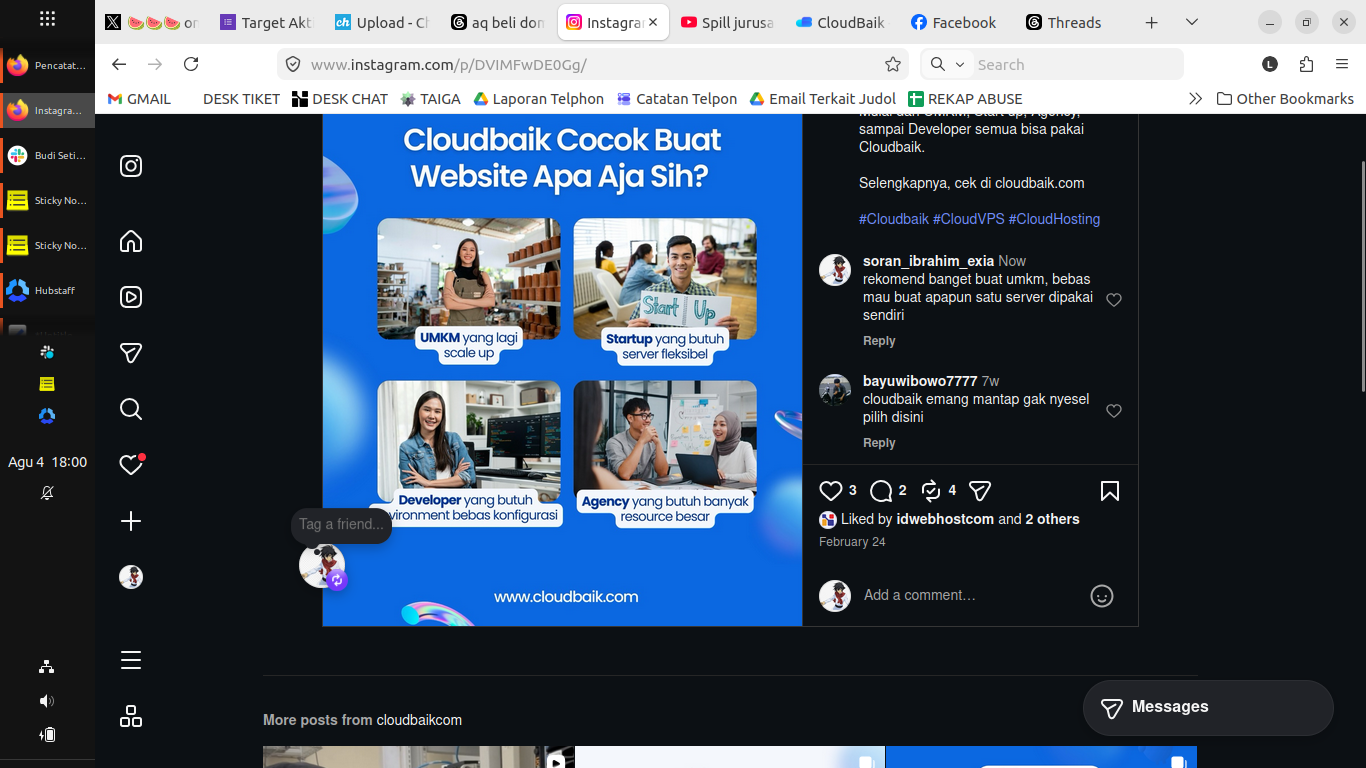Image resolution: width=1366 pixels, height=768 pixels.
Task: Open a new browser tab
Action: point(1152,22)
